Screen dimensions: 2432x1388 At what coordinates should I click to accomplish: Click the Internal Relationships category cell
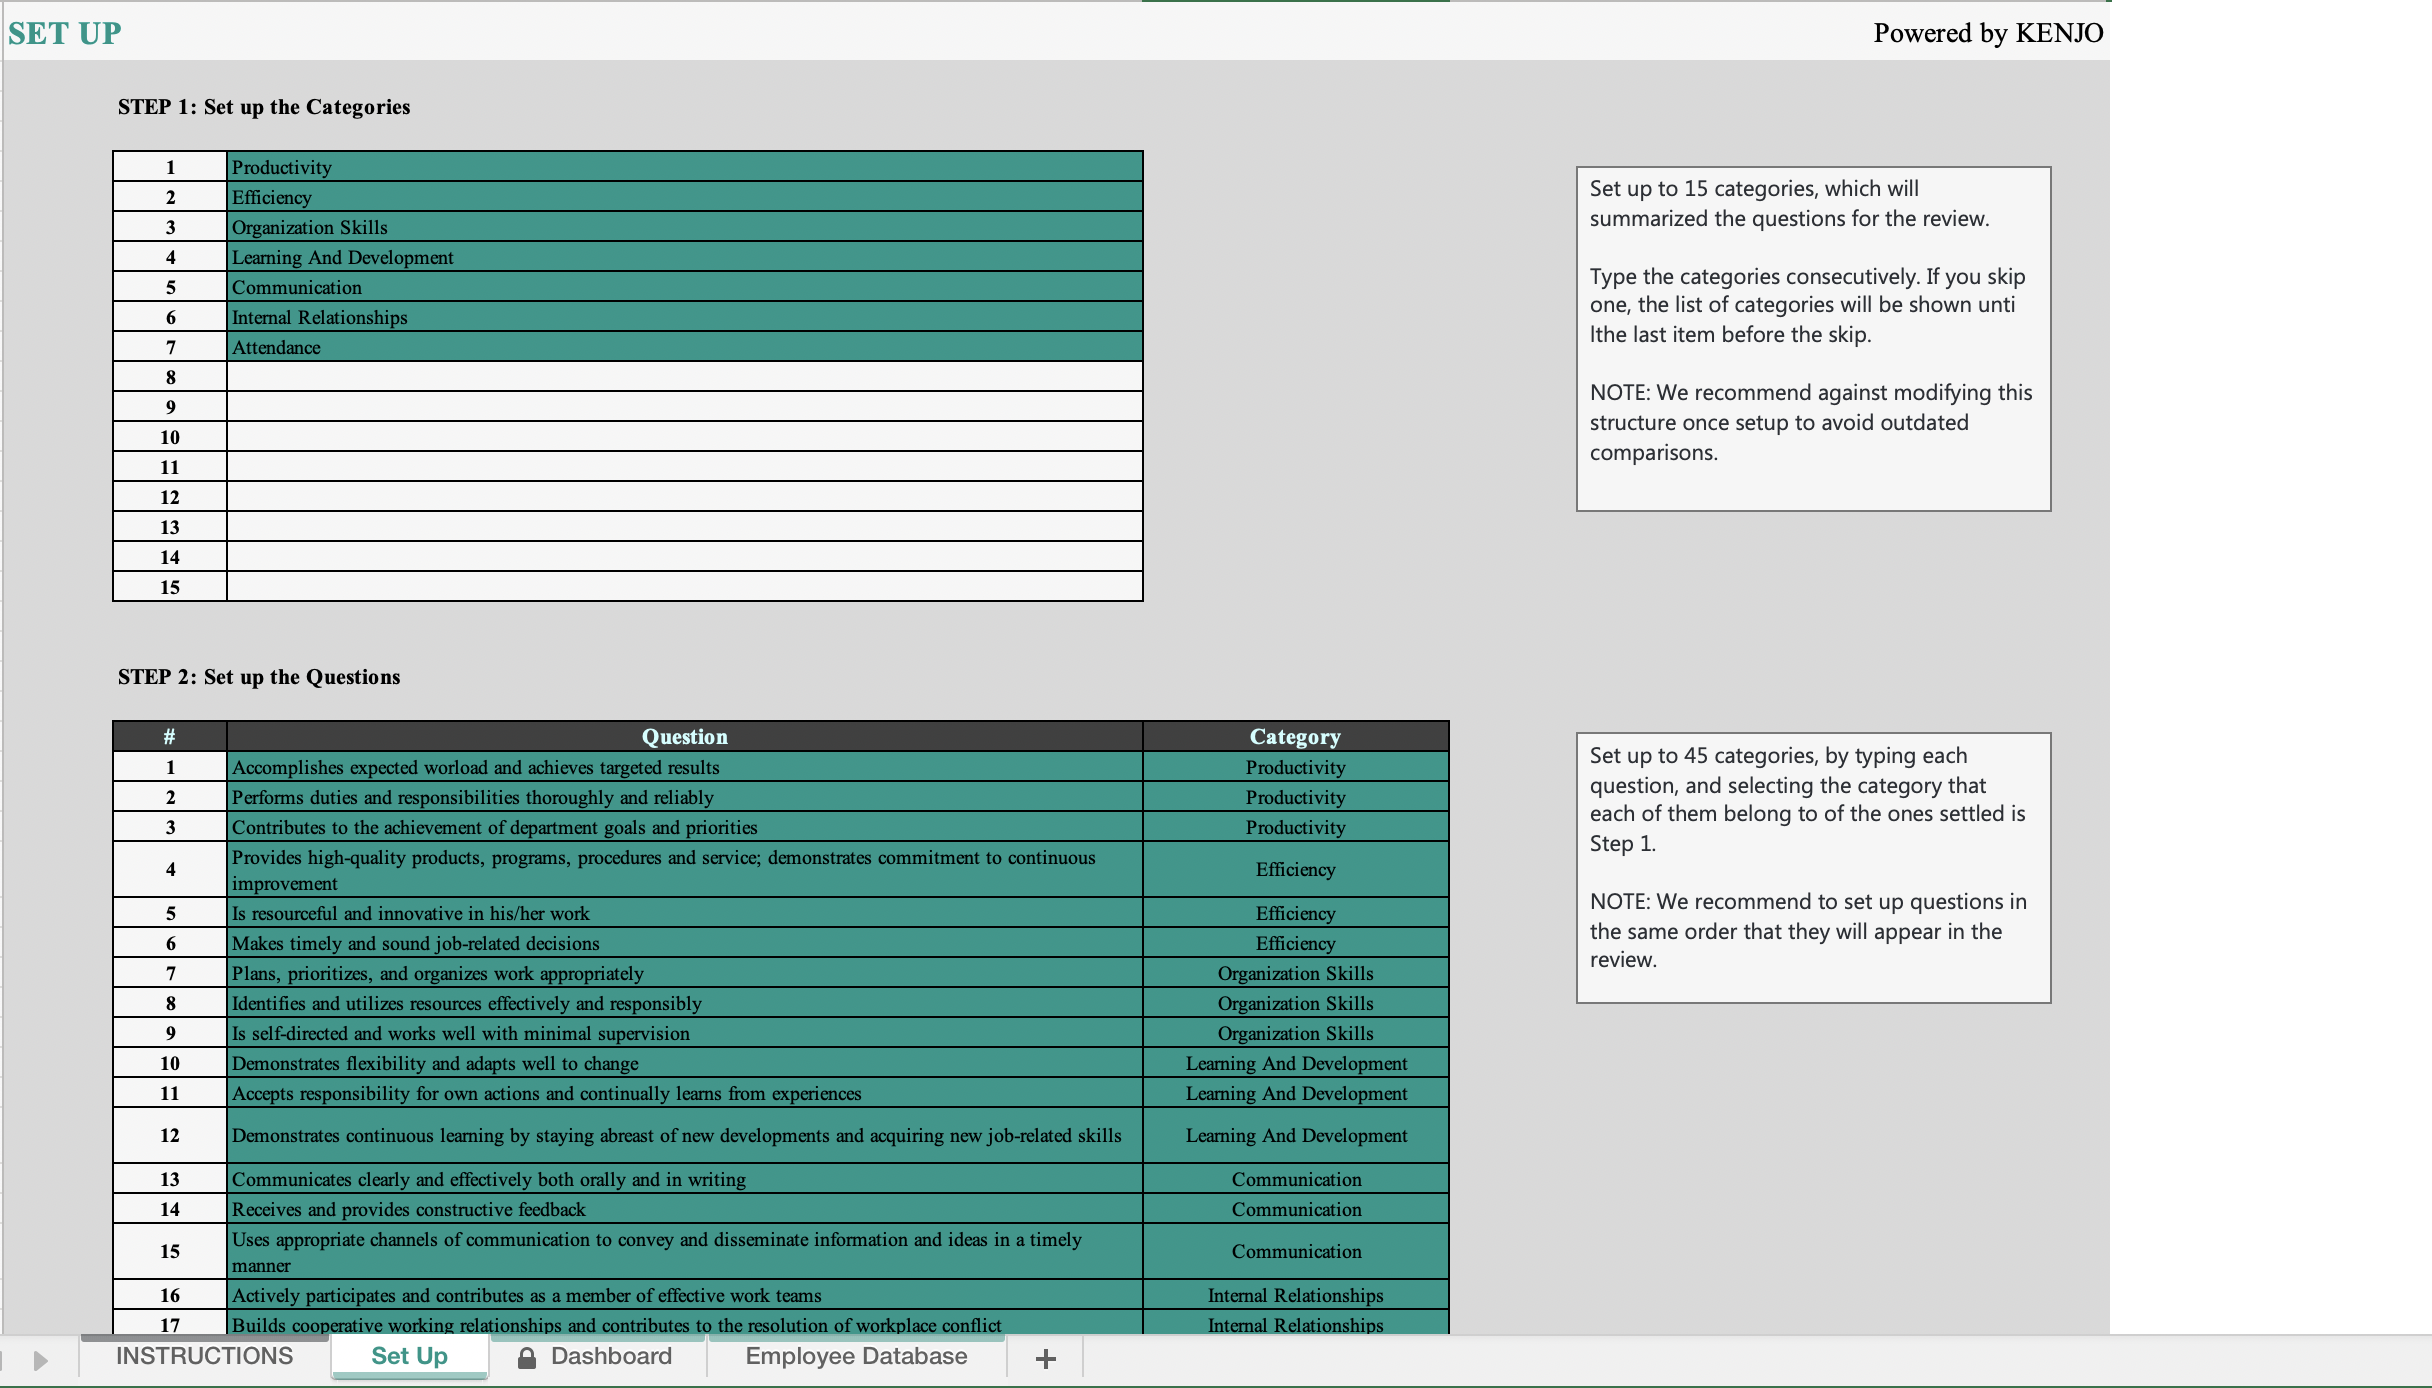click(x=683, y=316)
